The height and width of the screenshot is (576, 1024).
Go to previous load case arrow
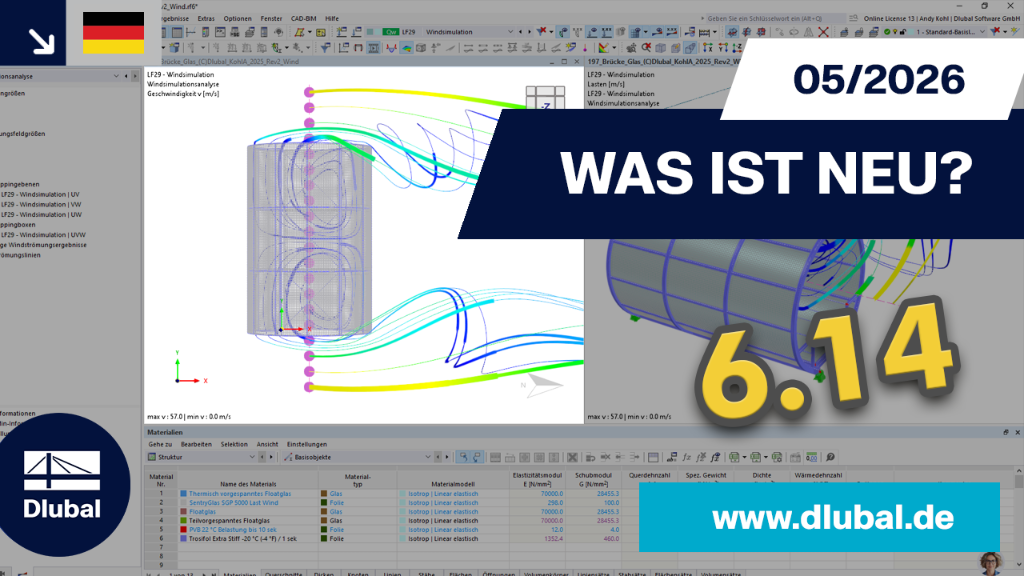(520, 31)
